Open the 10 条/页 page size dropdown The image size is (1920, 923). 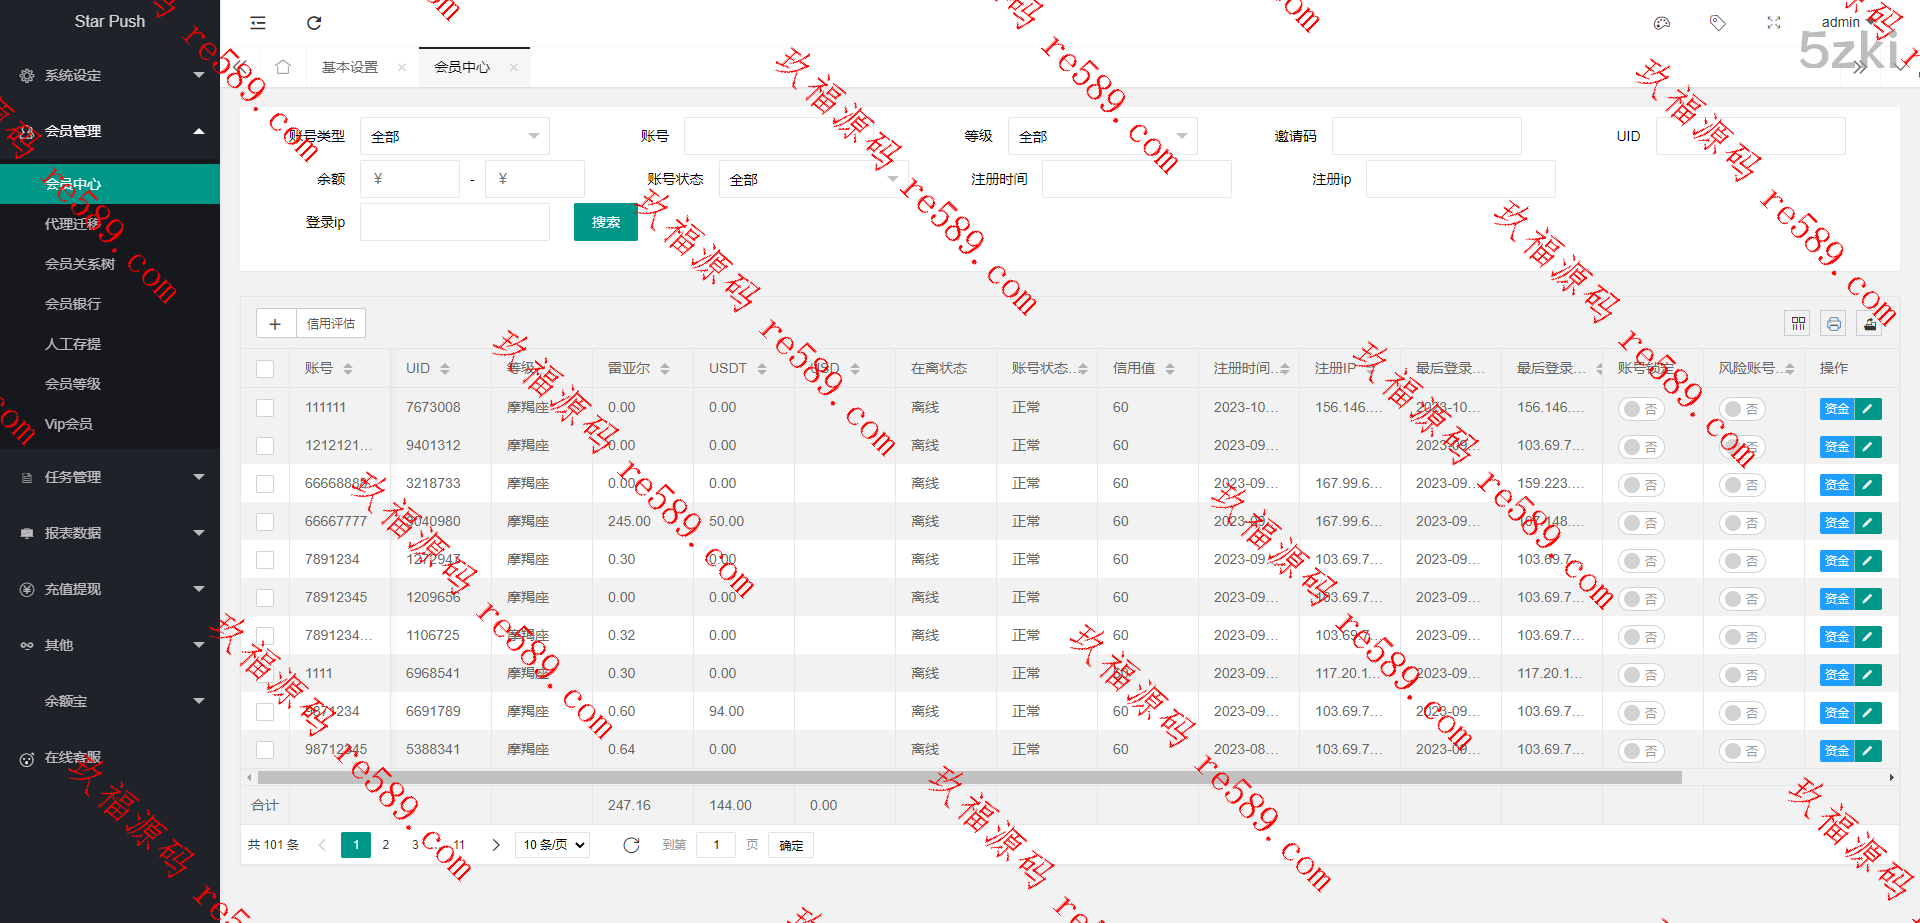(x=552, y=845)
